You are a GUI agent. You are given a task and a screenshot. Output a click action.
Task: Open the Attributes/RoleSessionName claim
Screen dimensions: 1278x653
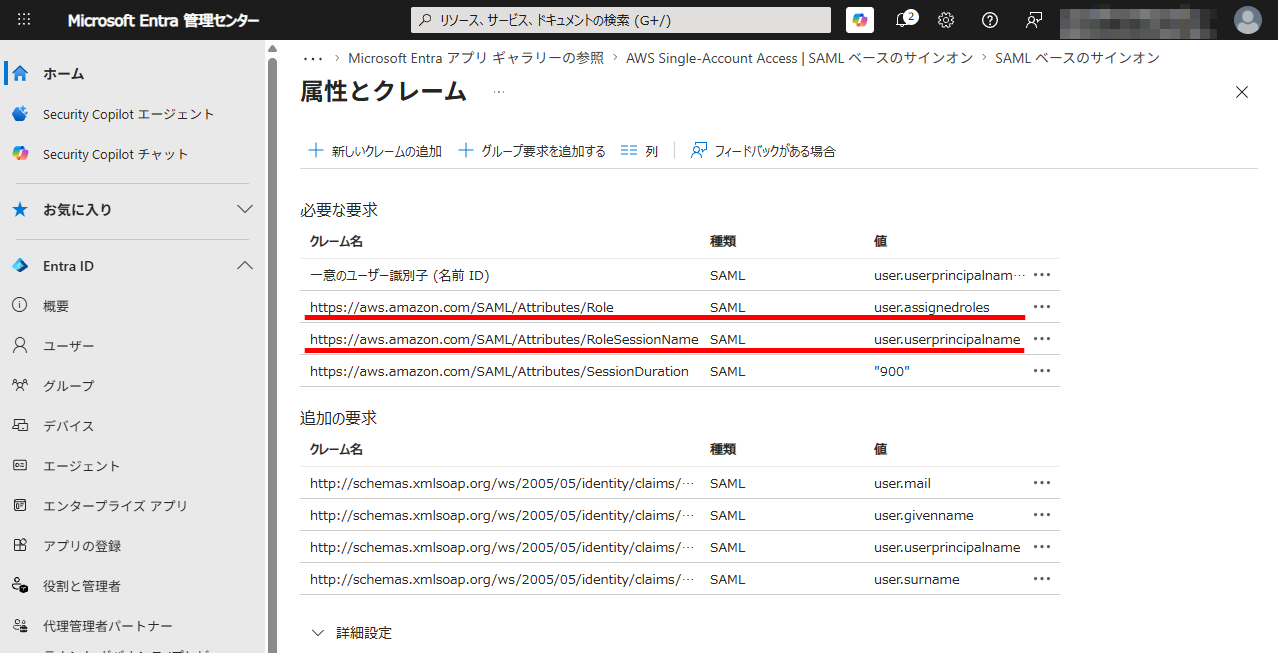coord(504,339)
